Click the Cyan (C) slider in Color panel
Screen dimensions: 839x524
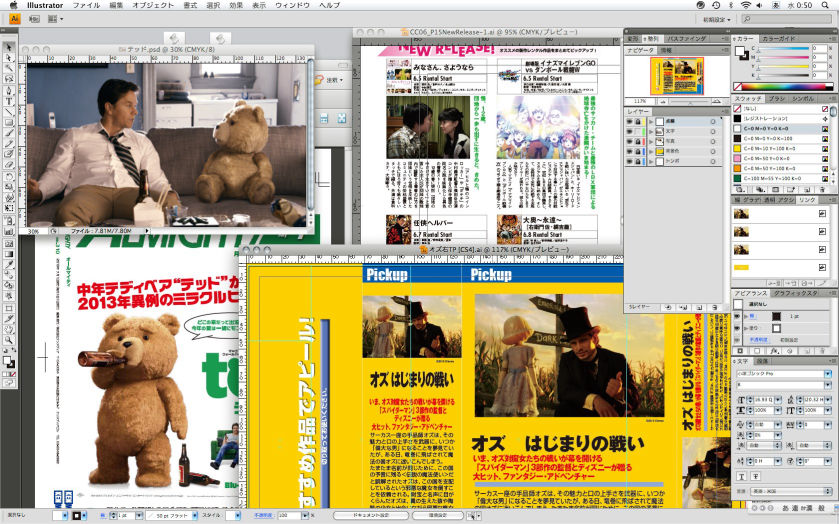[784, 49]
